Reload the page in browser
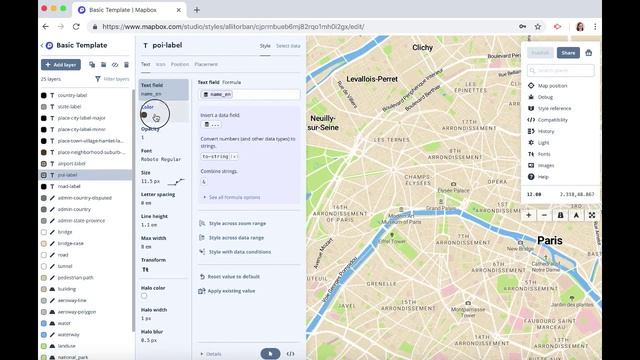Image resolution: width=640 pixels, height=360 pixels. 76,27
